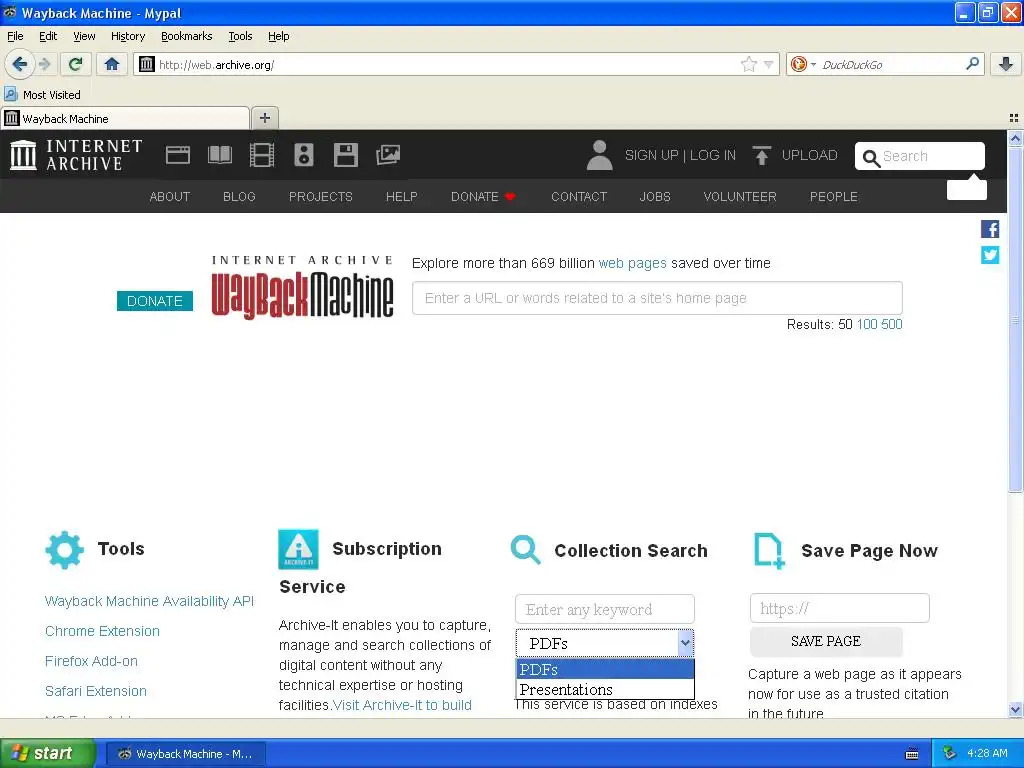Bookmark this page with the star icon

(748, 64)
